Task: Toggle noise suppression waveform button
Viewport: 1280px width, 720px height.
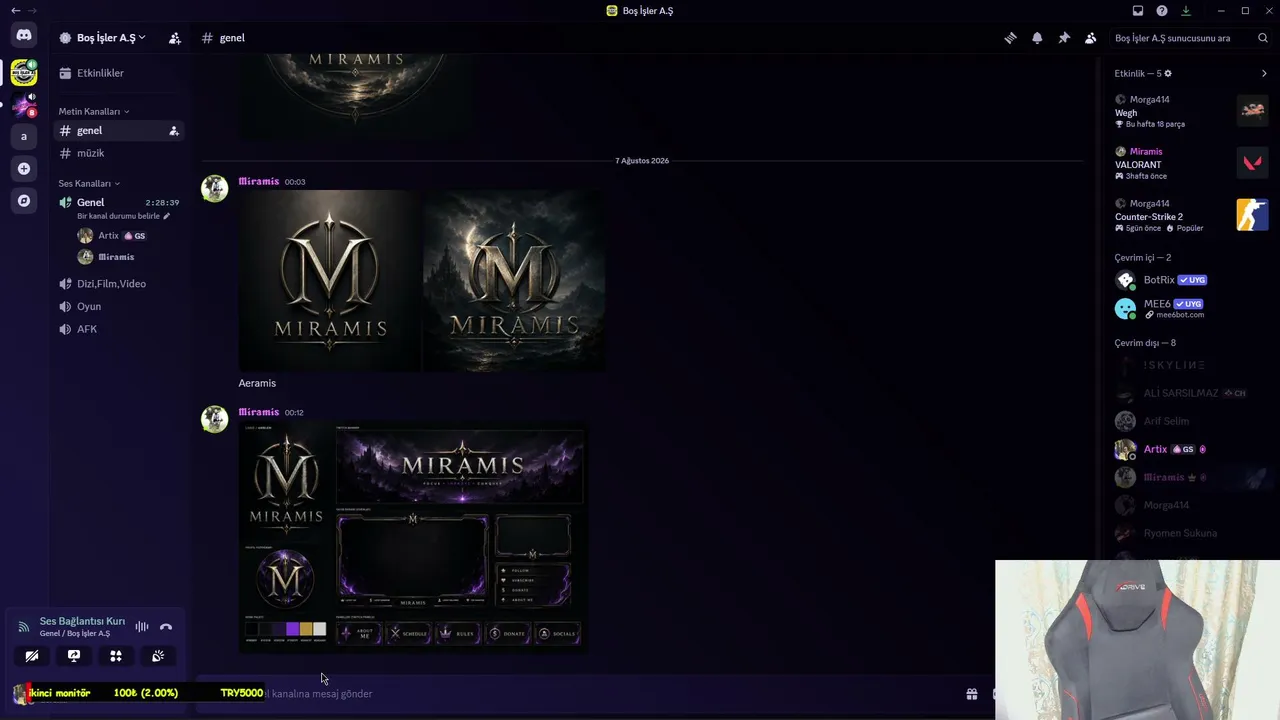Action: (142, 627)
